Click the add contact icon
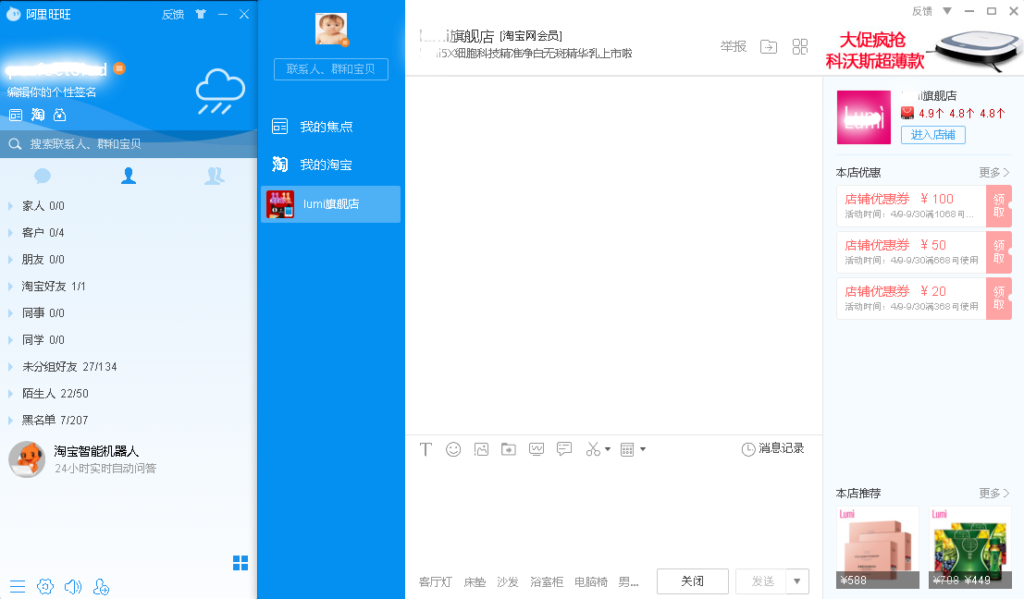This screenshot has height=599, width=1024. 100,588
